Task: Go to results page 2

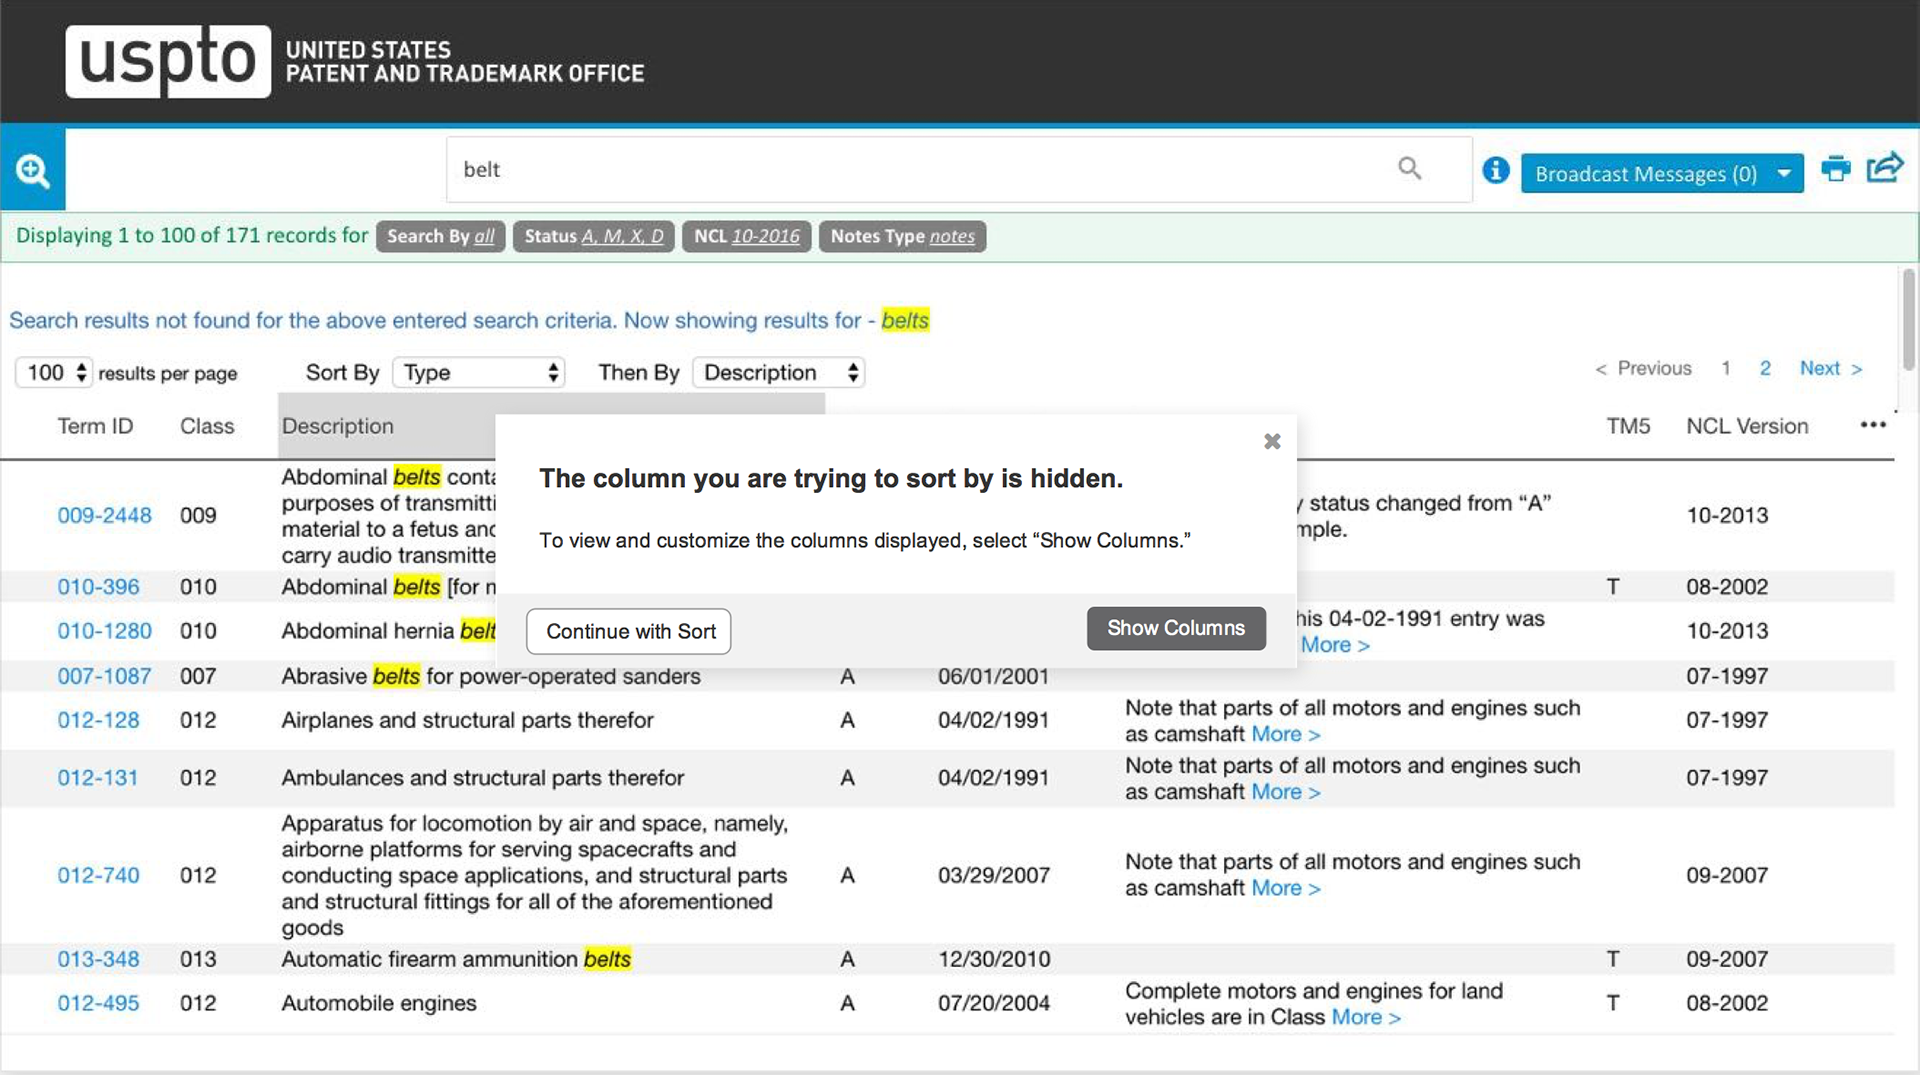Action: click(x=1765, y=369)
